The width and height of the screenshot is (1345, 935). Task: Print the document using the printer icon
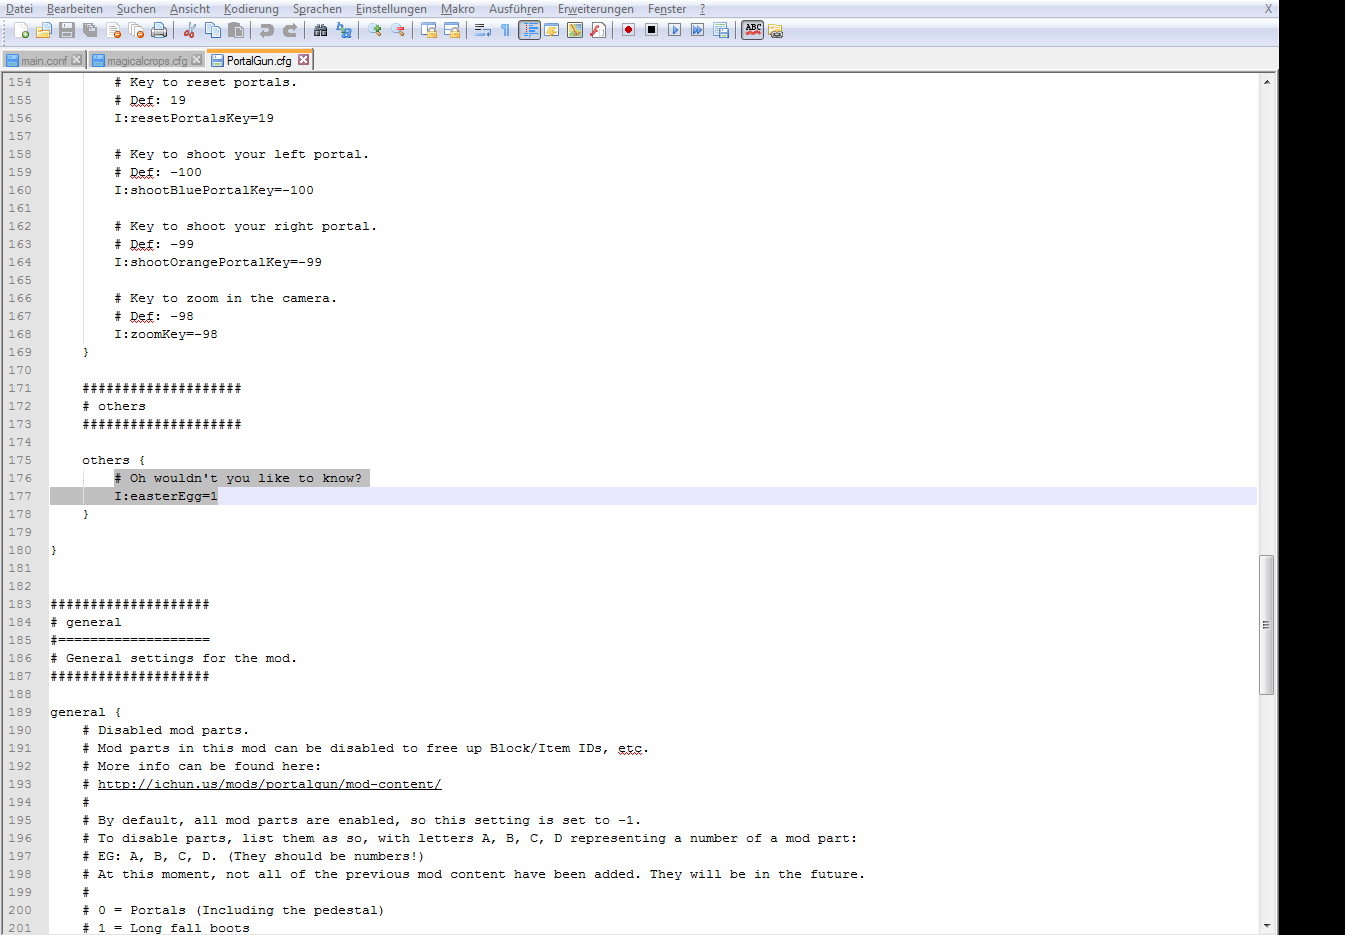[159, 30]
